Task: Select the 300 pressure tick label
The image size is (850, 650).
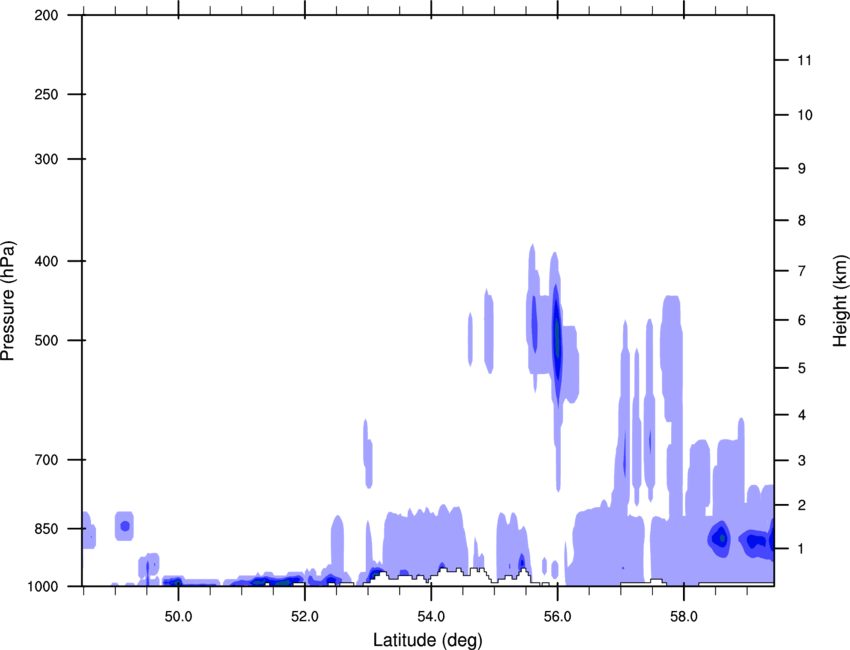Action: [x=46, y=159]
